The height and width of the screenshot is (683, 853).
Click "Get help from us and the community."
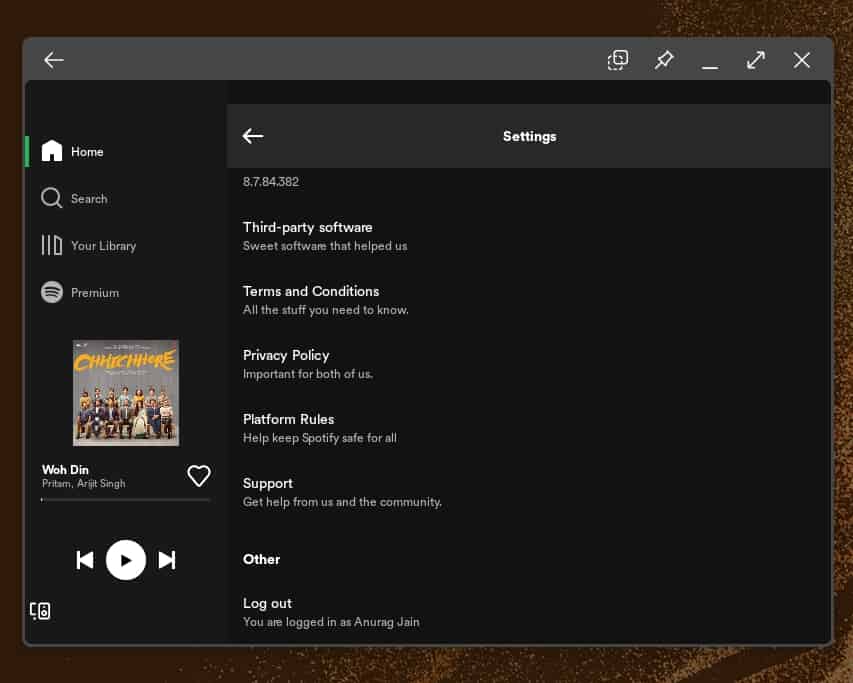[x=342, y=502]
